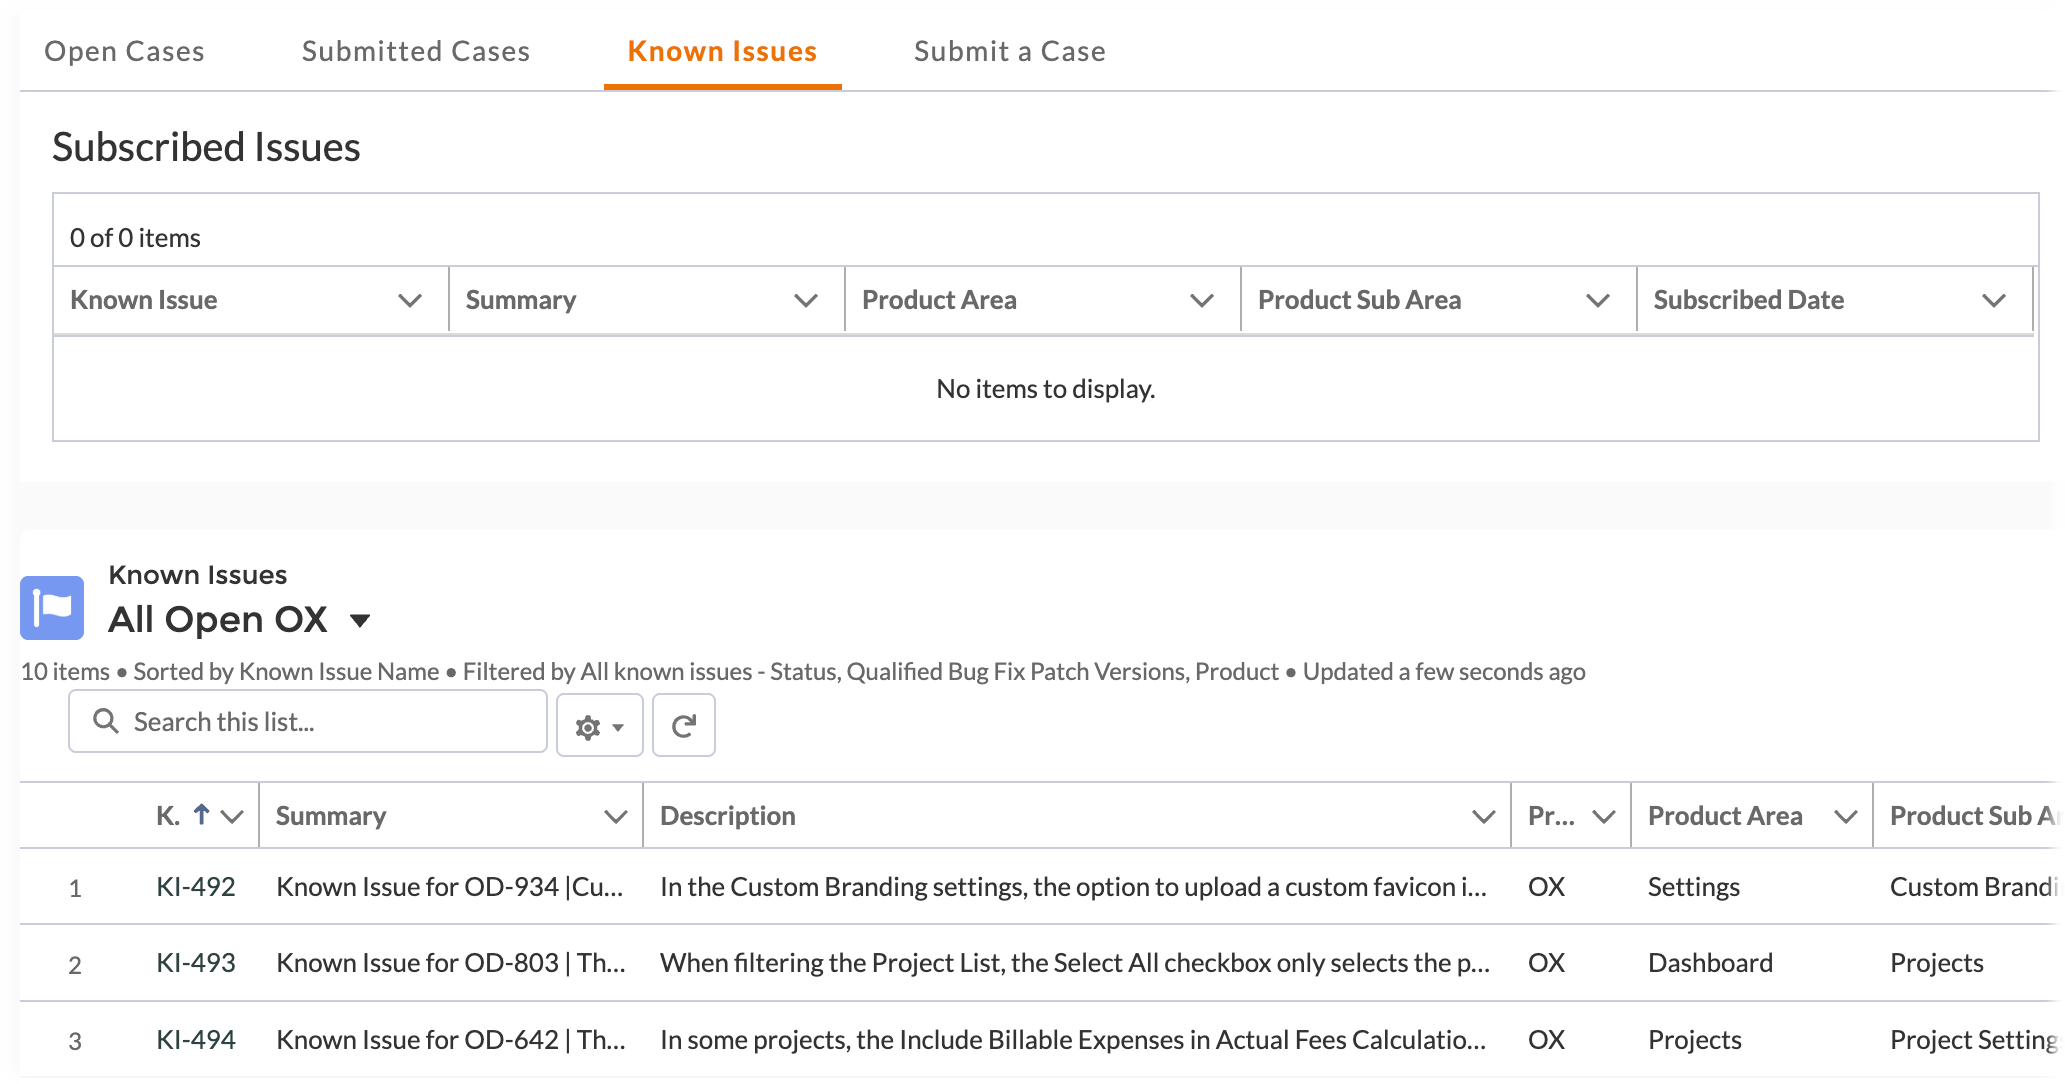Click the Known Issues flag icon

(52, 607)
